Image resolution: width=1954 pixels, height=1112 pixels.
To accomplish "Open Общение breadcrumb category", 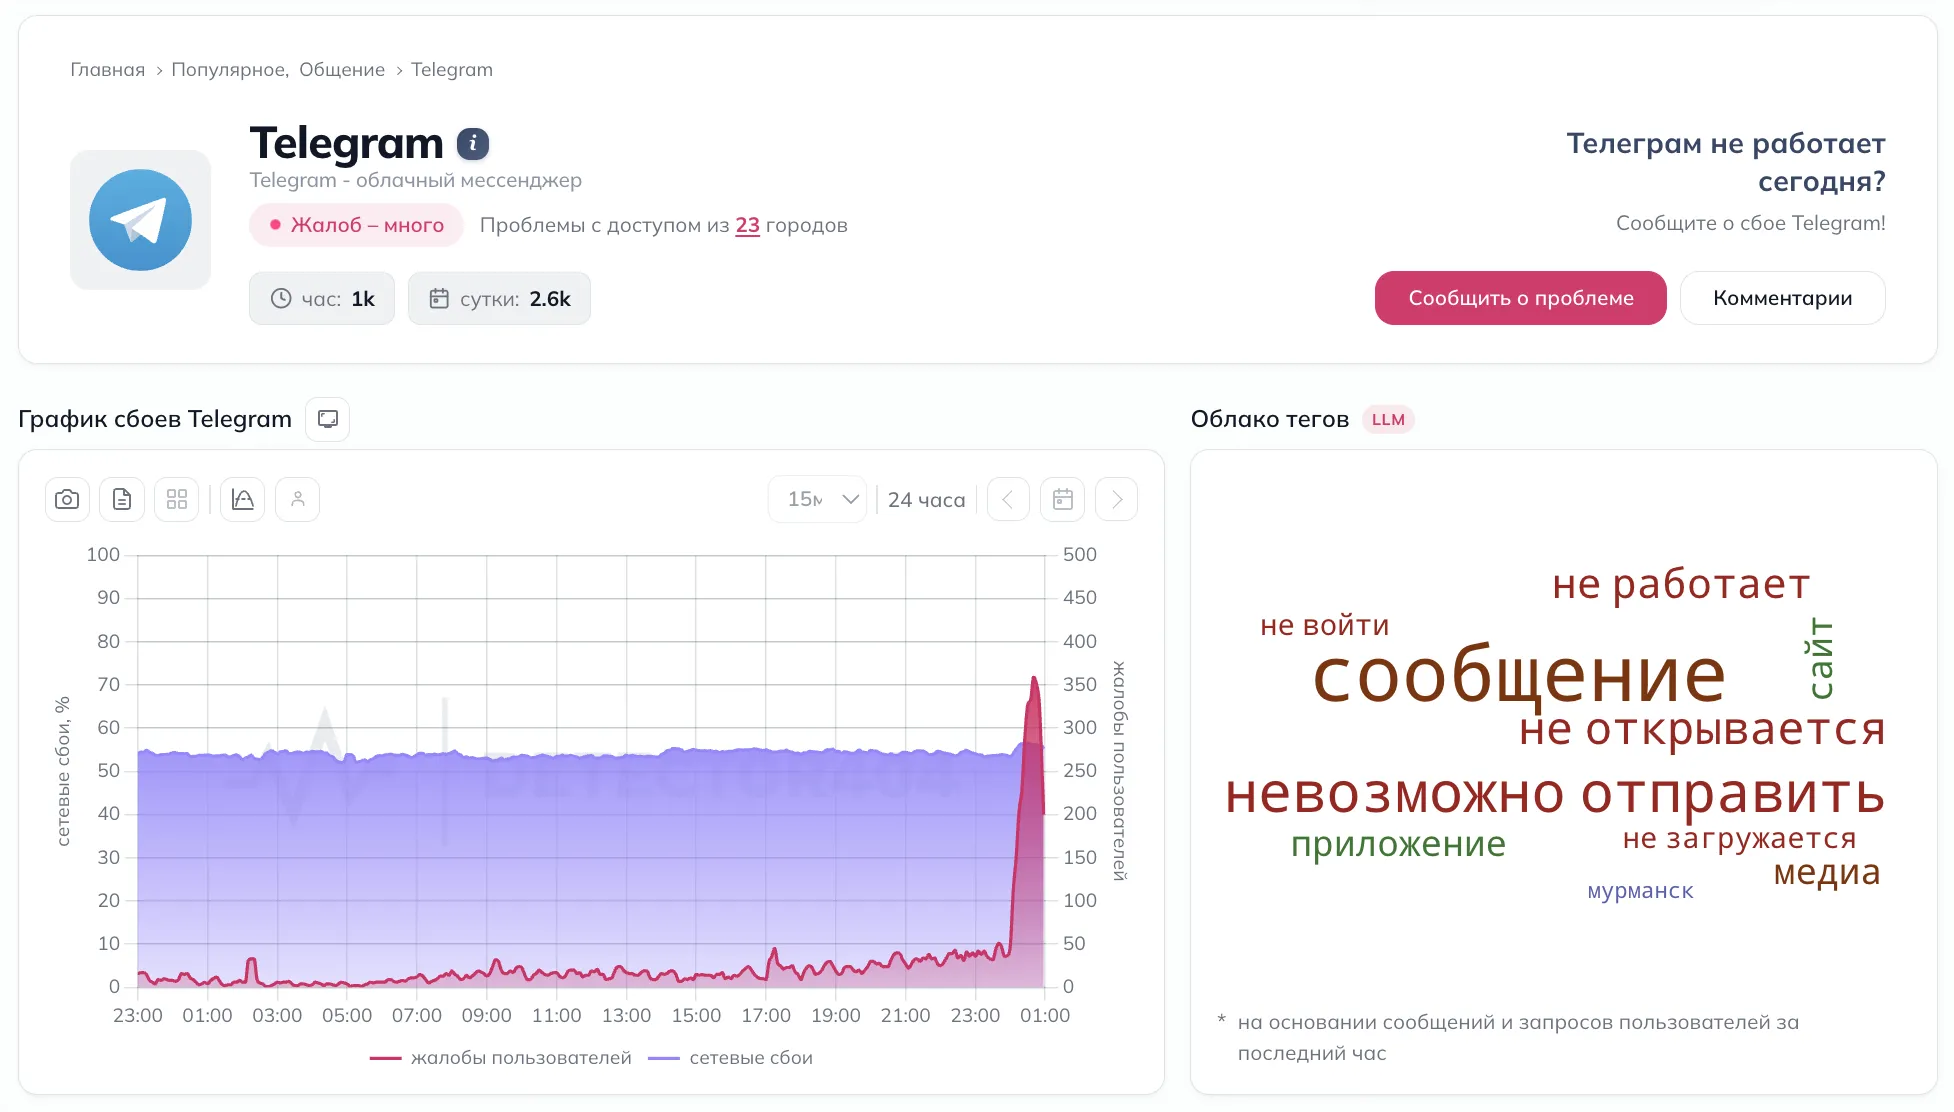I will pos(342,70).
